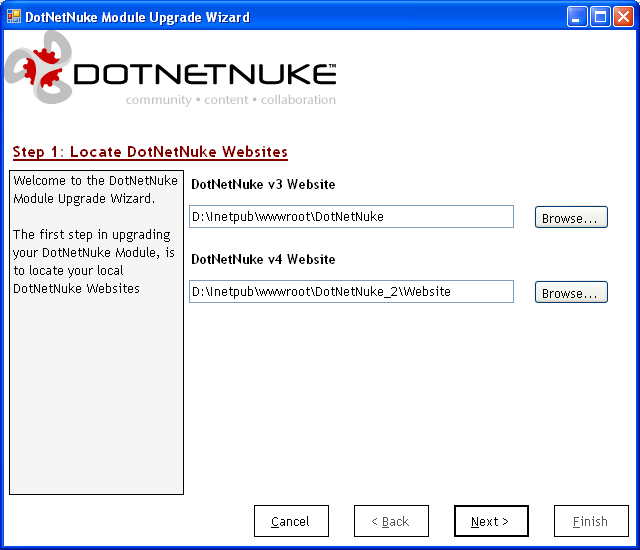Browse for the DotNetNuke v3 Website folder

pyautogui.click(x=571, y=217)
